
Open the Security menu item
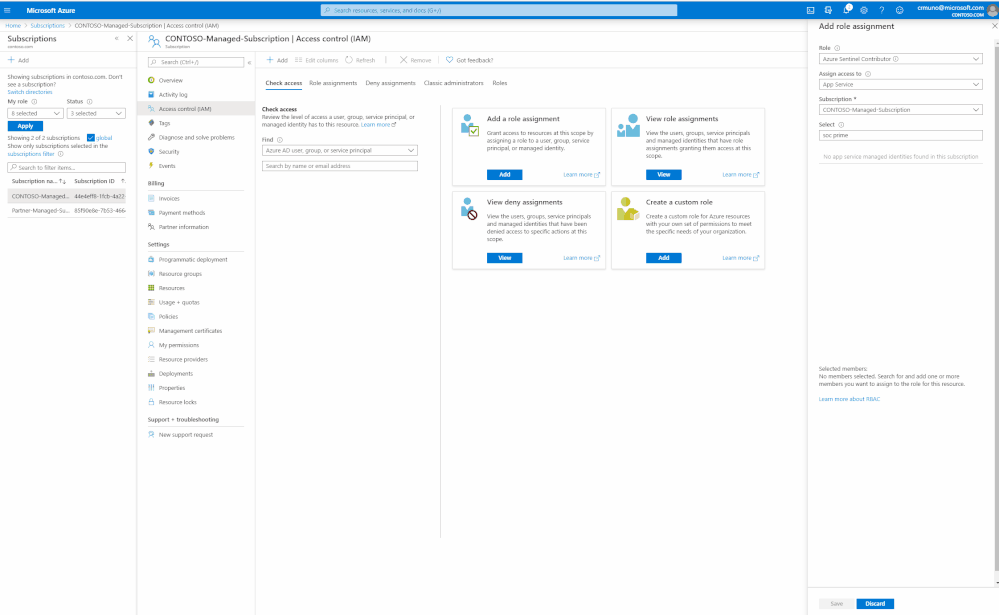(169, 152)
